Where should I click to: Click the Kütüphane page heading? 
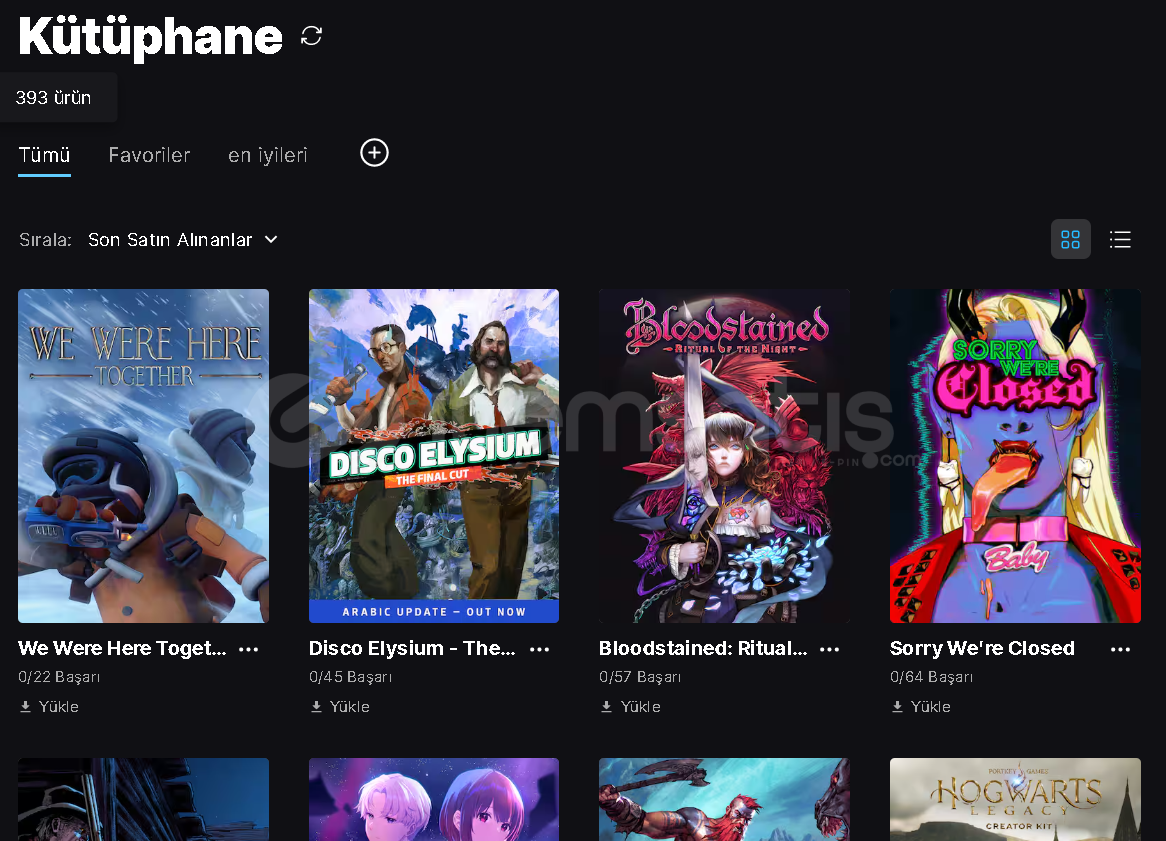(x=150, y=36)
